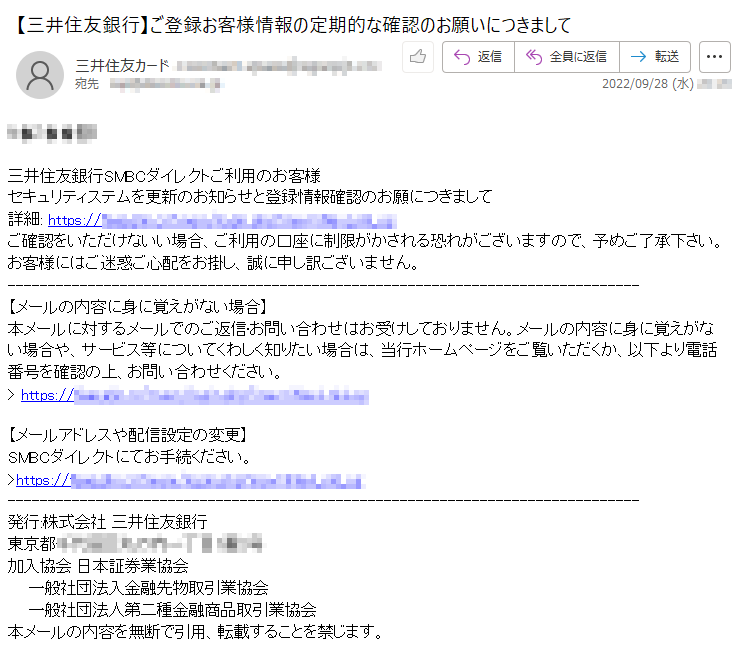Viewport: 744px width, 664px height.
Task: Click the 【メールの内容に身に覚えがない場合】 heading
Action: click(x=137, y=307)
